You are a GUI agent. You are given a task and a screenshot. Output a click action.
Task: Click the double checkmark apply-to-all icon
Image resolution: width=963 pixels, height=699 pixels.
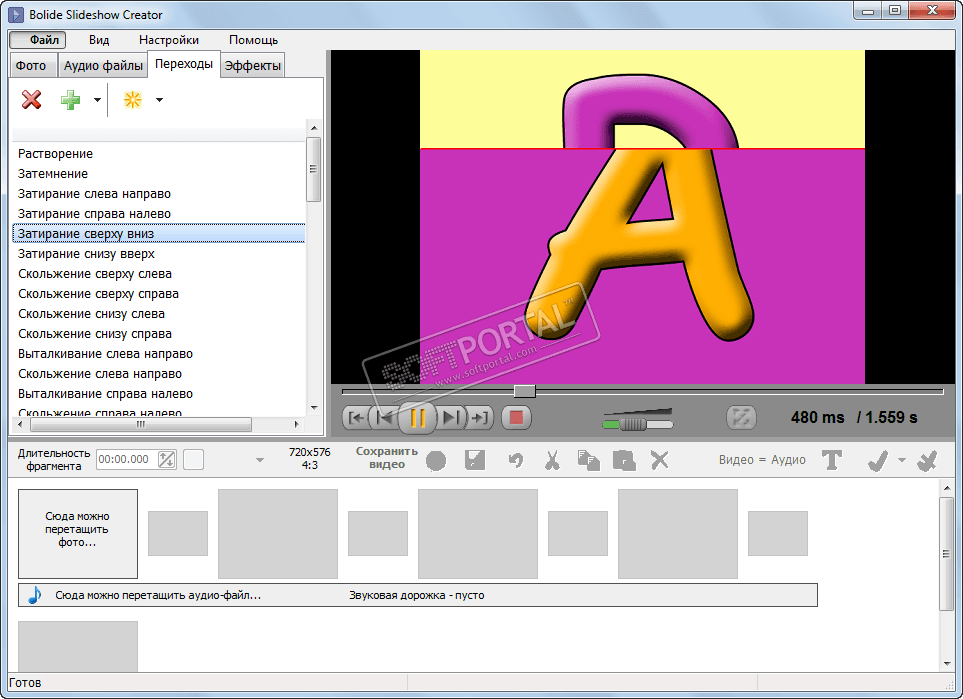(927, 460)
